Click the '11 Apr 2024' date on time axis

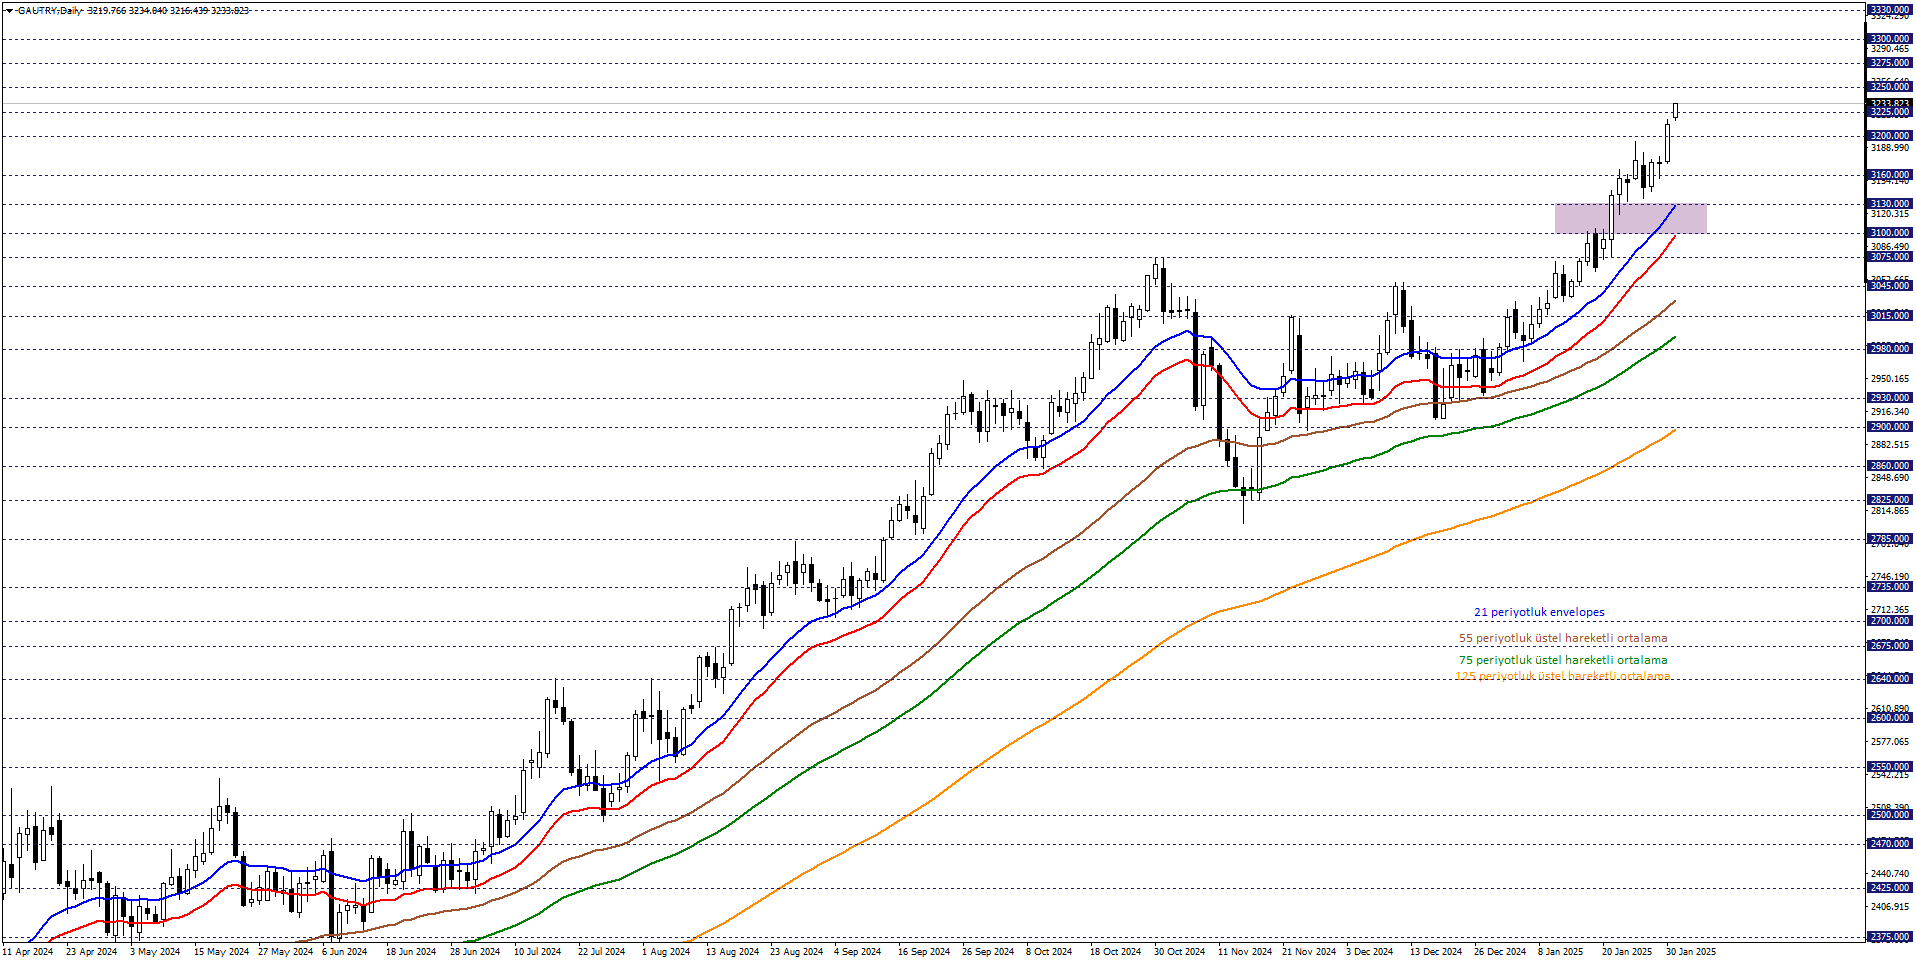pos(28,952)
